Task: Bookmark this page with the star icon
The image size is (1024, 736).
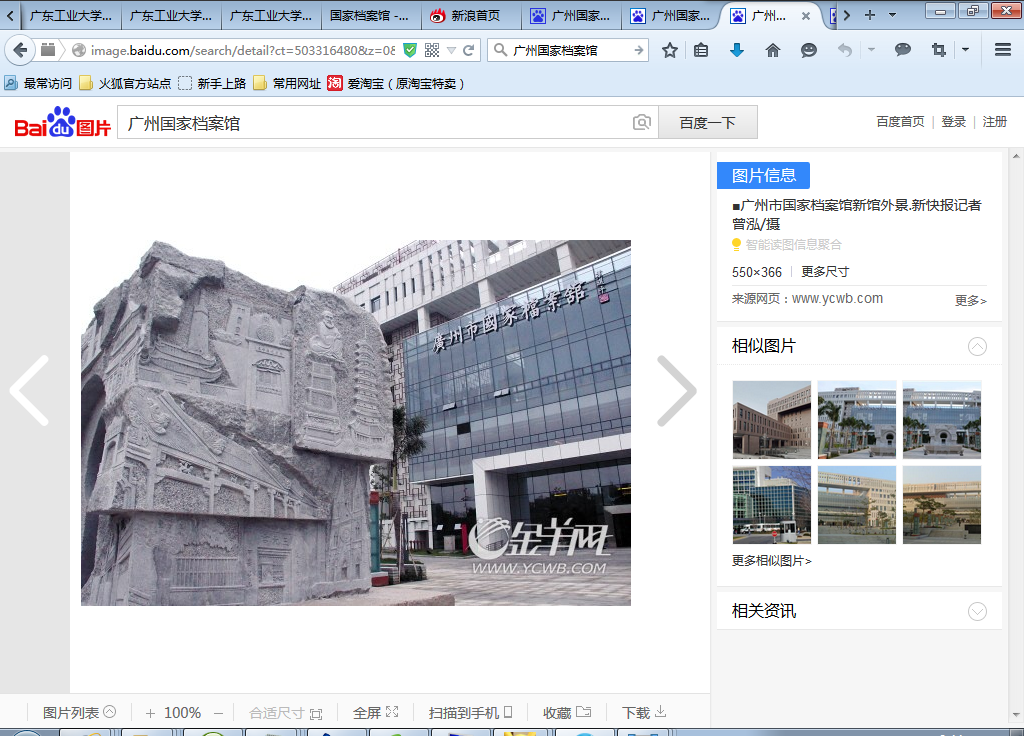Action: [670, 50]
